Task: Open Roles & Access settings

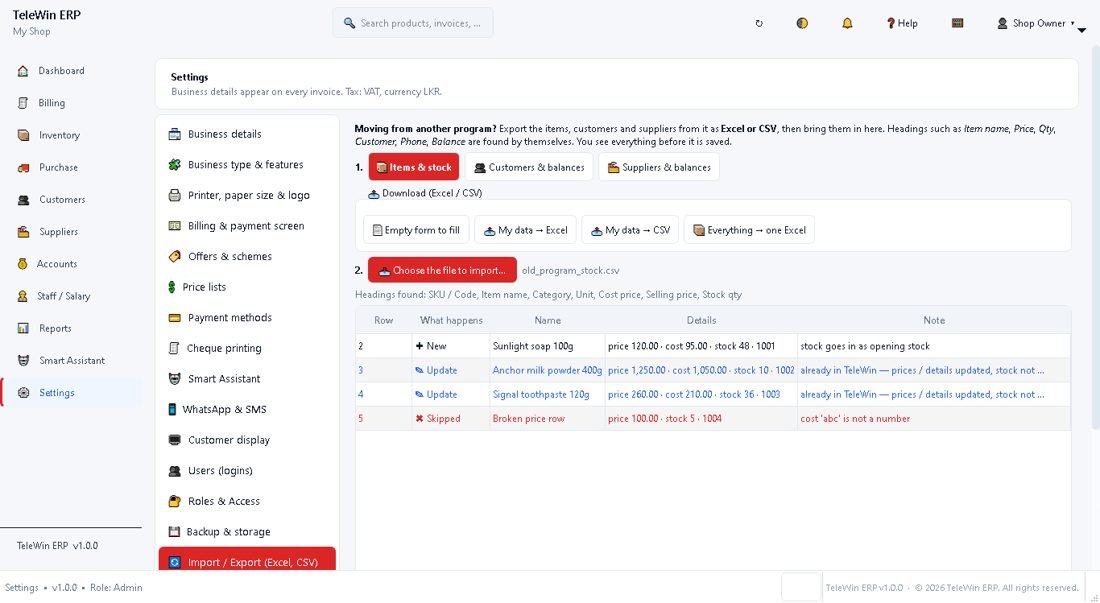Action: pos(247,501)
